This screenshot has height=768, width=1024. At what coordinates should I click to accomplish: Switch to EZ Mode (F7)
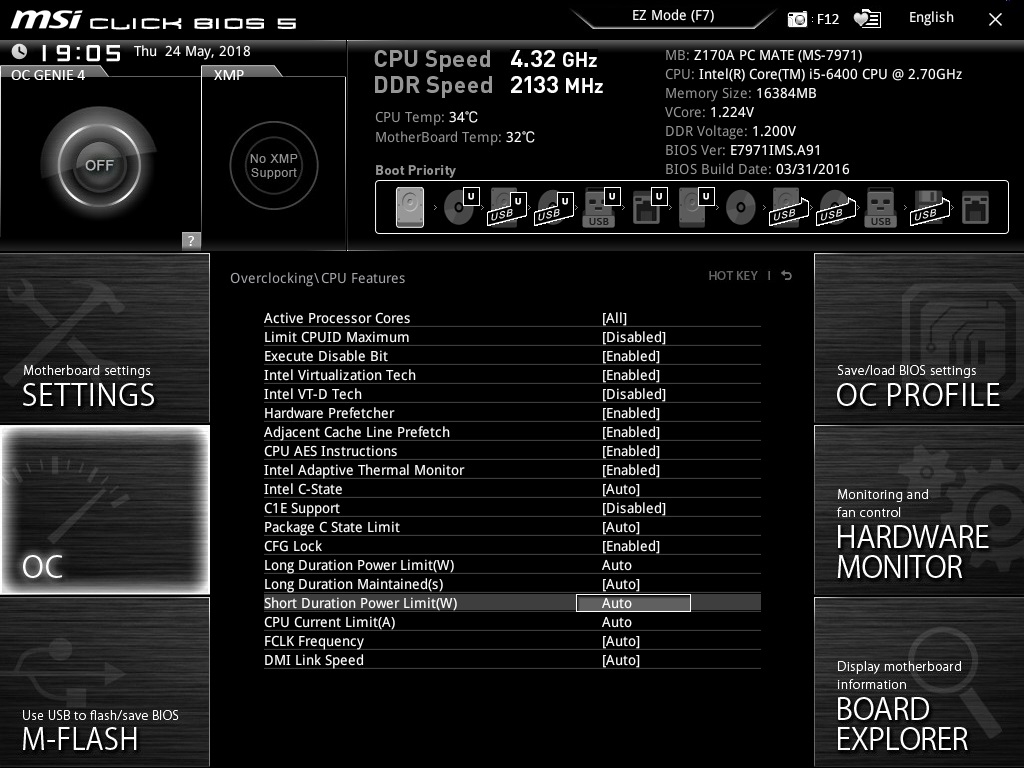coord(673,16)
